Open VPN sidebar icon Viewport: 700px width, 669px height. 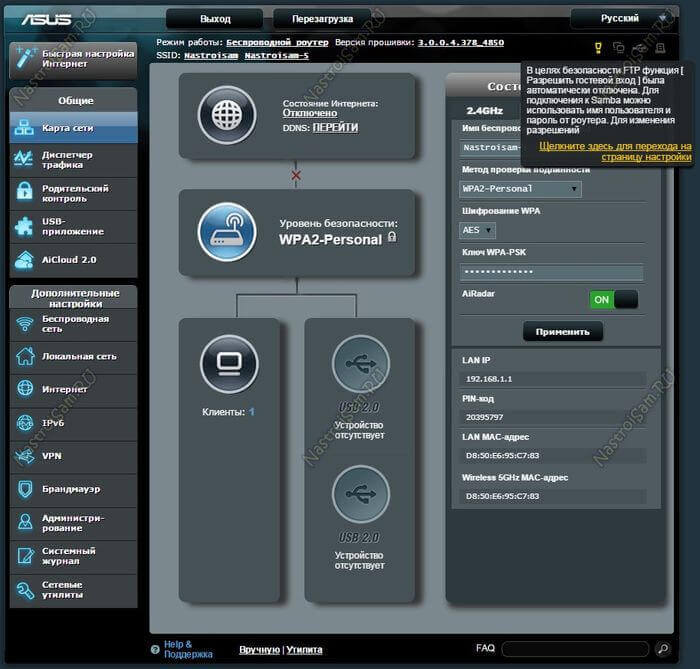[x=25, y=456]
